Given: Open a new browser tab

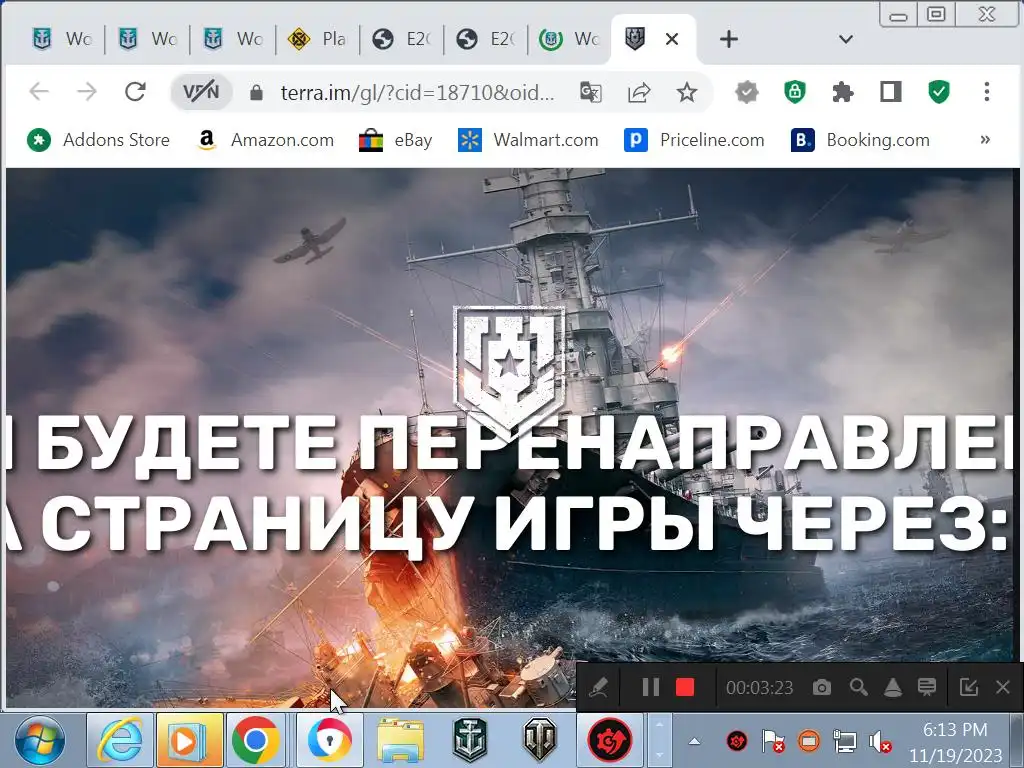Looking at the screenshot, I should 729,39.
